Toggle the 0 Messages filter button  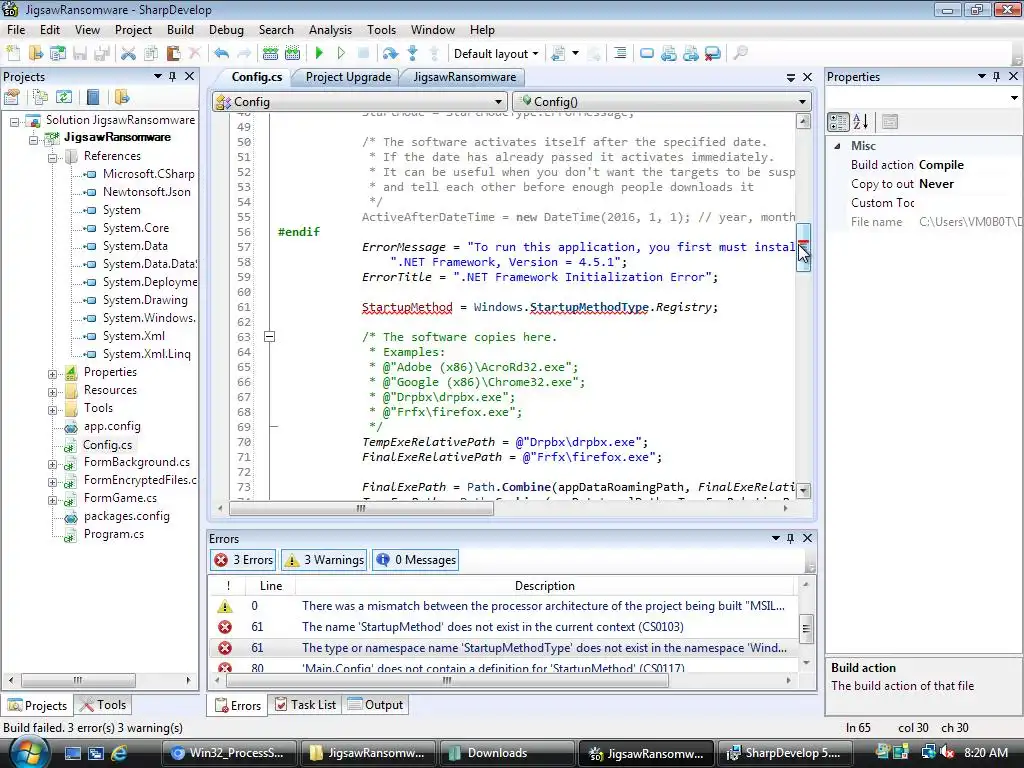[415, 560]
